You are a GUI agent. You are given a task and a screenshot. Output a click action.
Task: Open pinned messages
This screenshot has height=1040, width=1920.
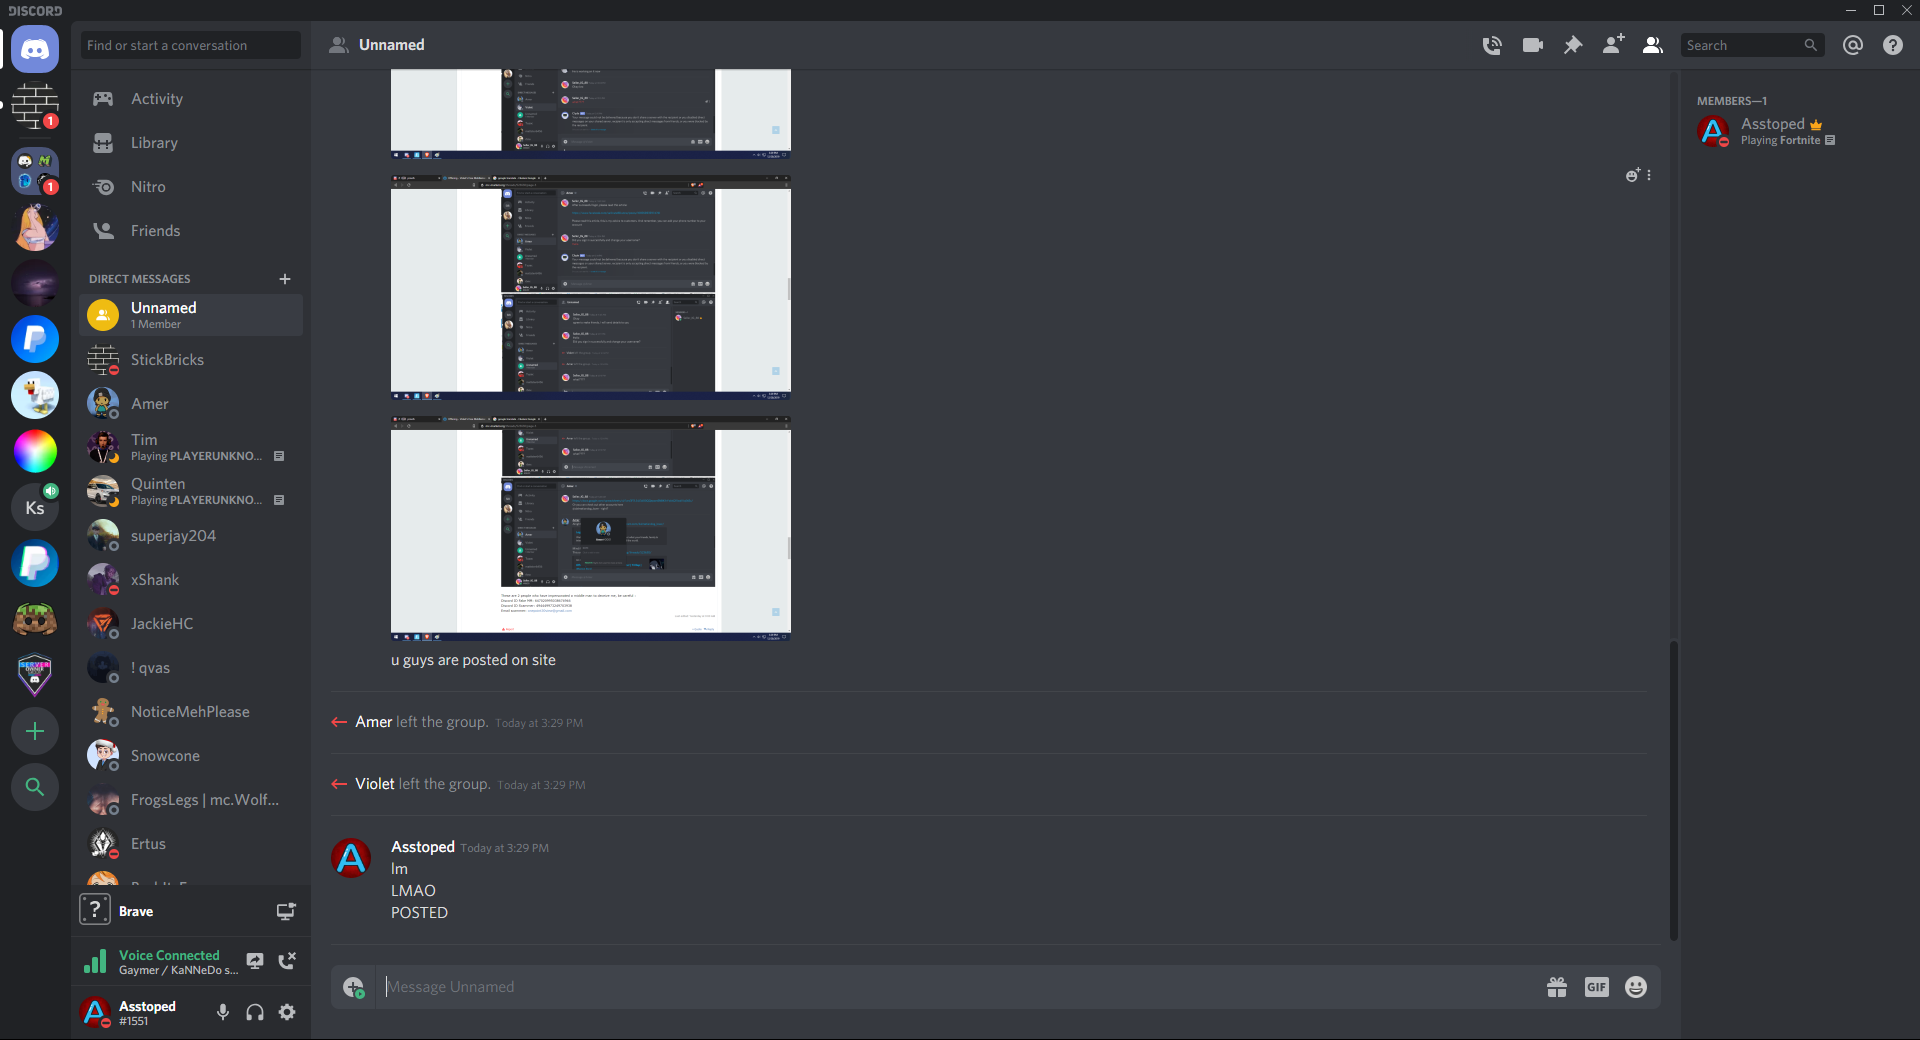[x=1573, y=45]
